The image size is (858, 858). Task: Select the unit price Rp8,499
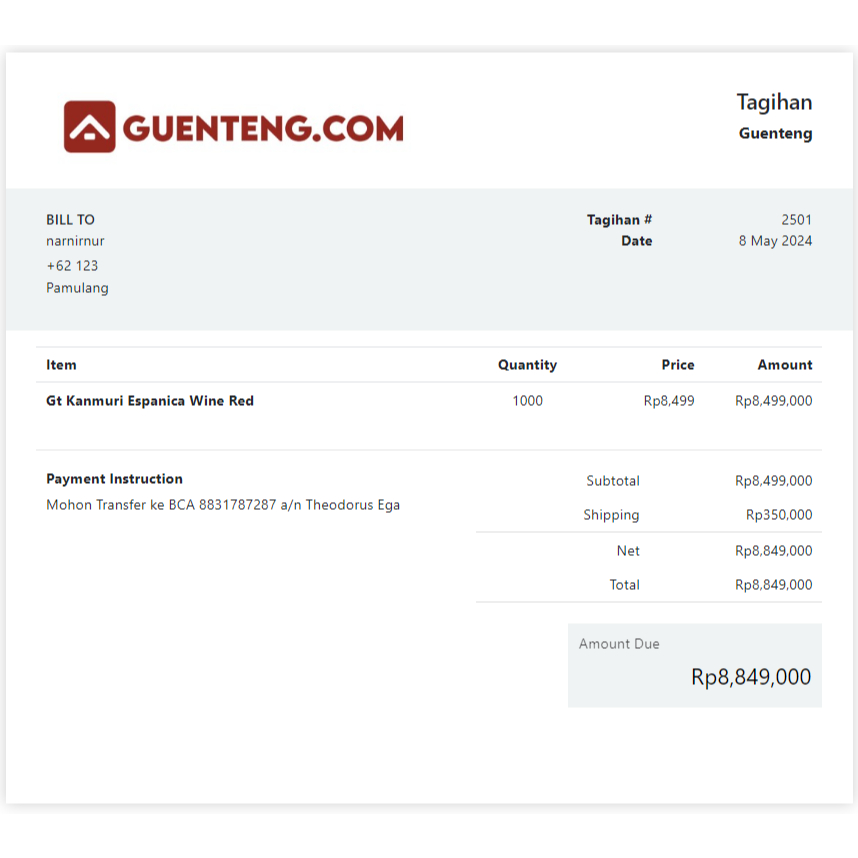(668, 401)
